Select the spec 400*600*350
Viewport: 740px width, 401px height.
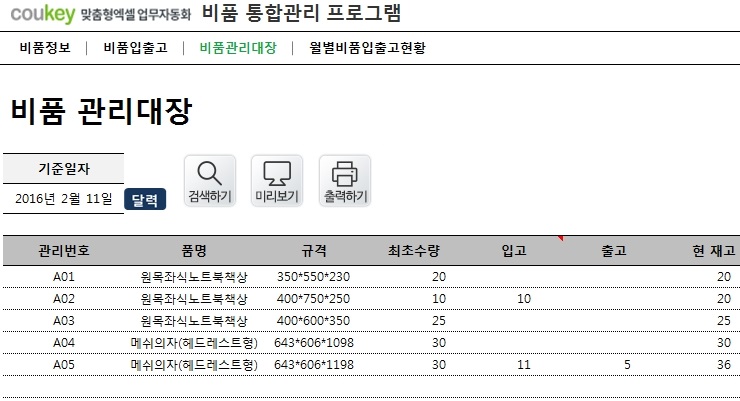(313, 321)
